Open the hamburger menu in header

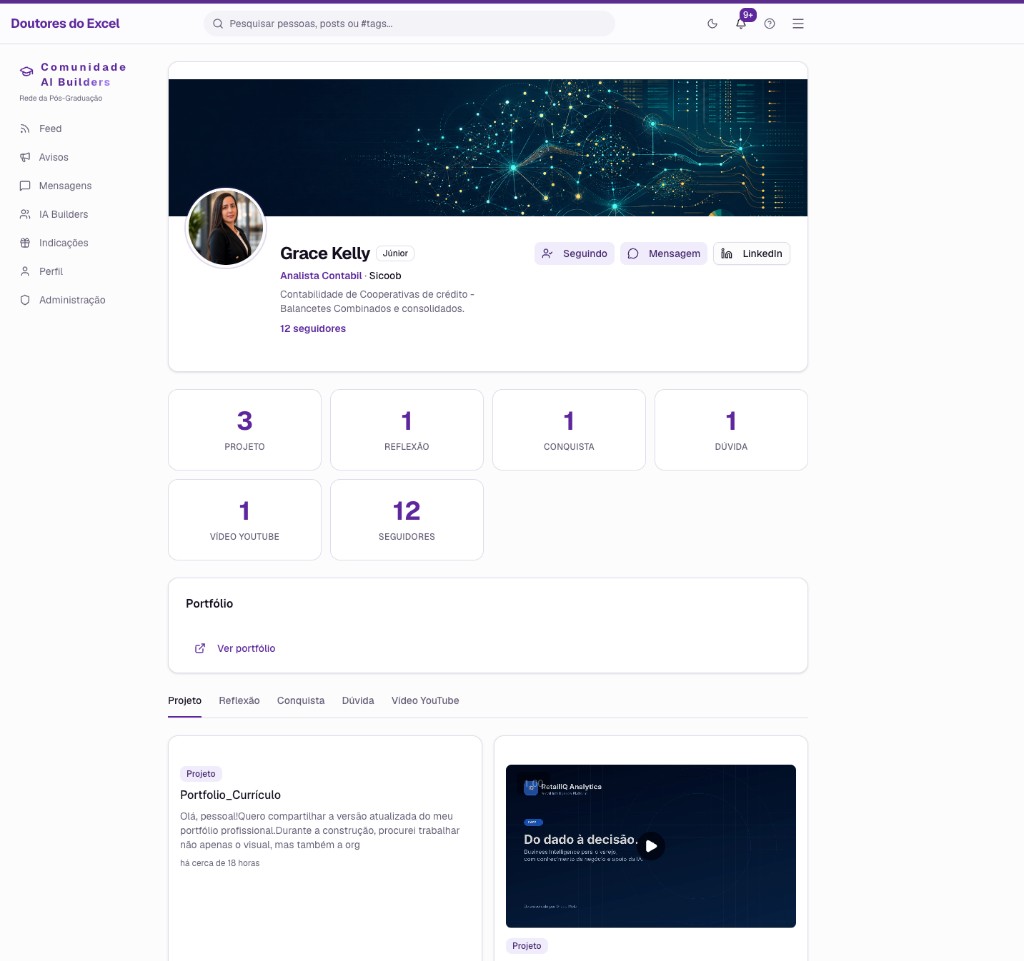click(798, 24)
